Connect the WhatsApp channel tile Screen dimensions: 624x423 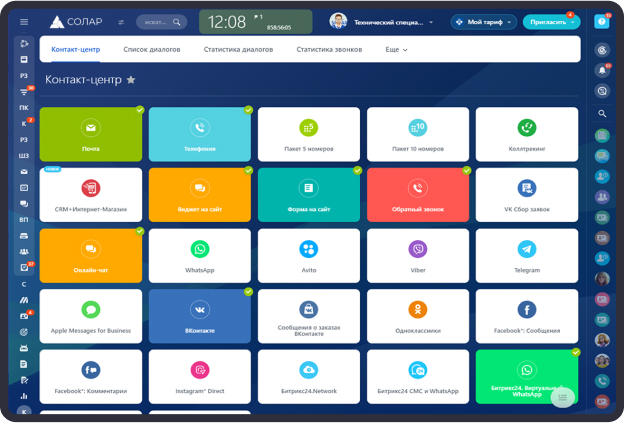click(200, 256)
